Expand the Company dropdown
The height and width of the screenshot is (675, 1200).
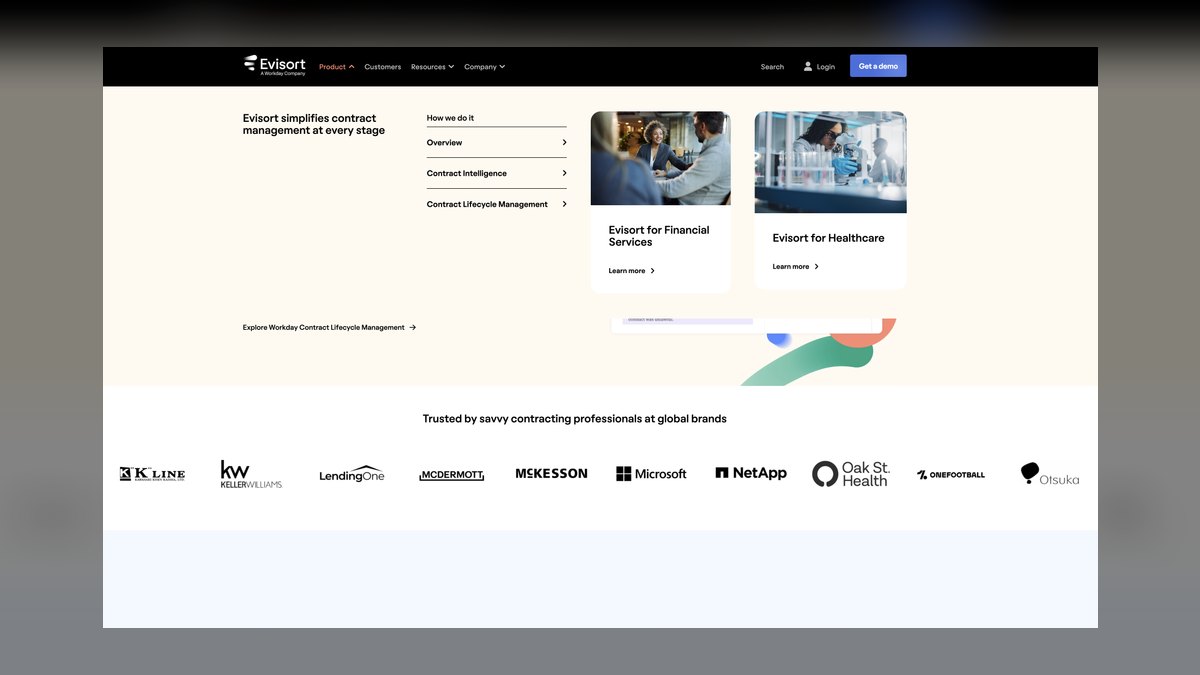coord(485,67)
